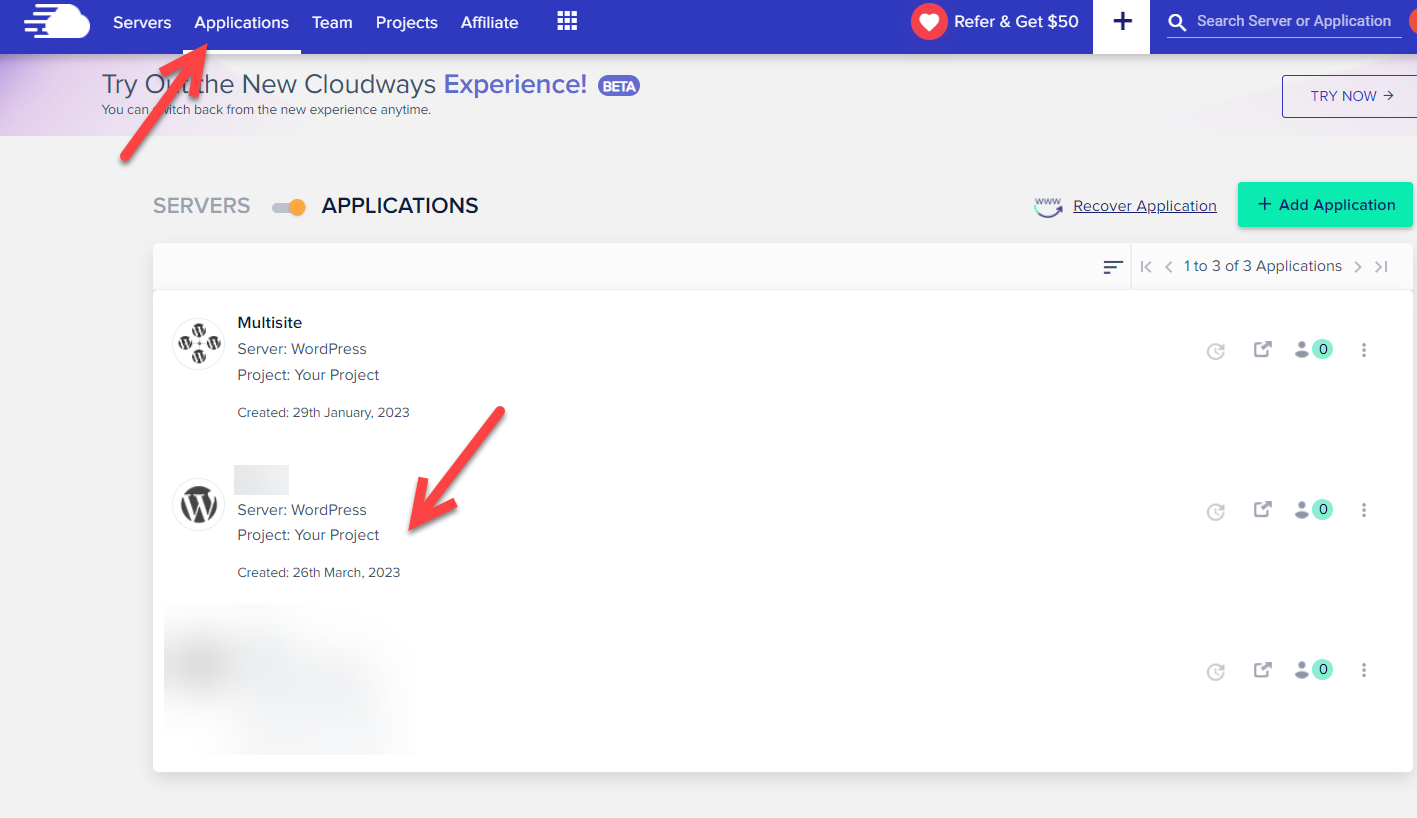Open the sort applications icon

pos(1113,267)
